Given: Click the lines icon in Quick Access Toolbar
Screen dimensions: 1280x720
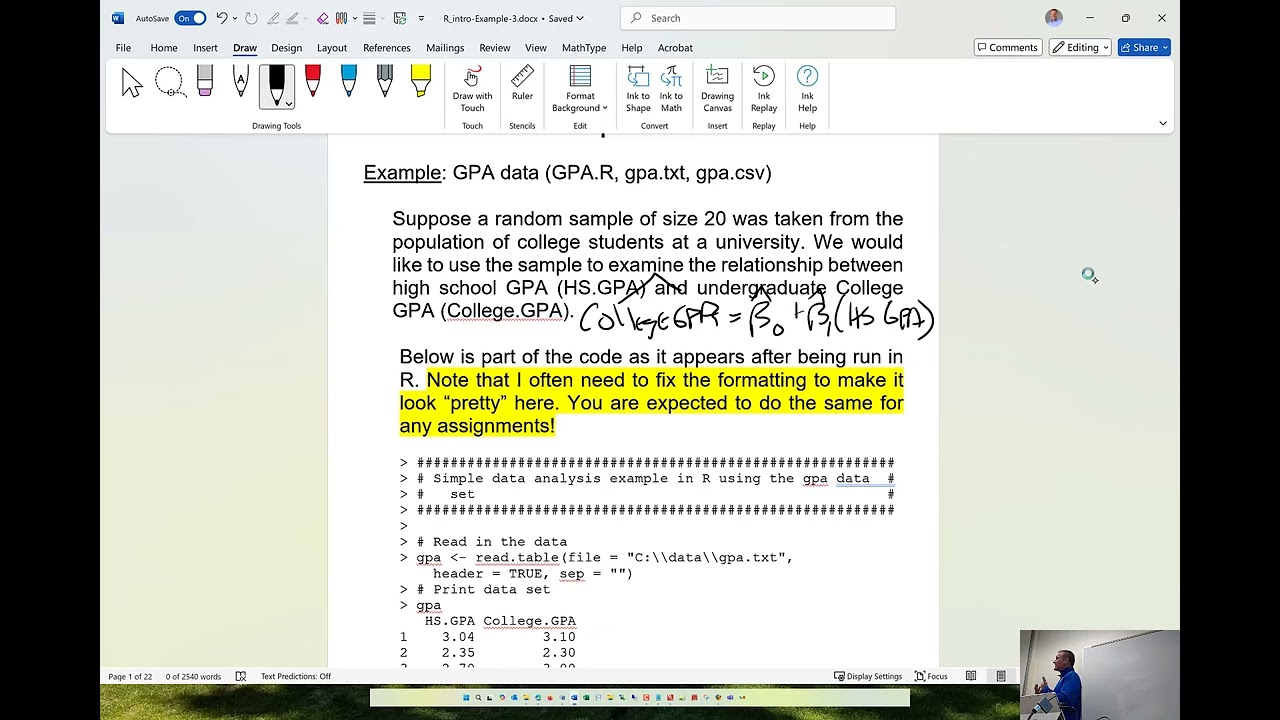Looking at the screenshot, I should click(x=369, y=18).
